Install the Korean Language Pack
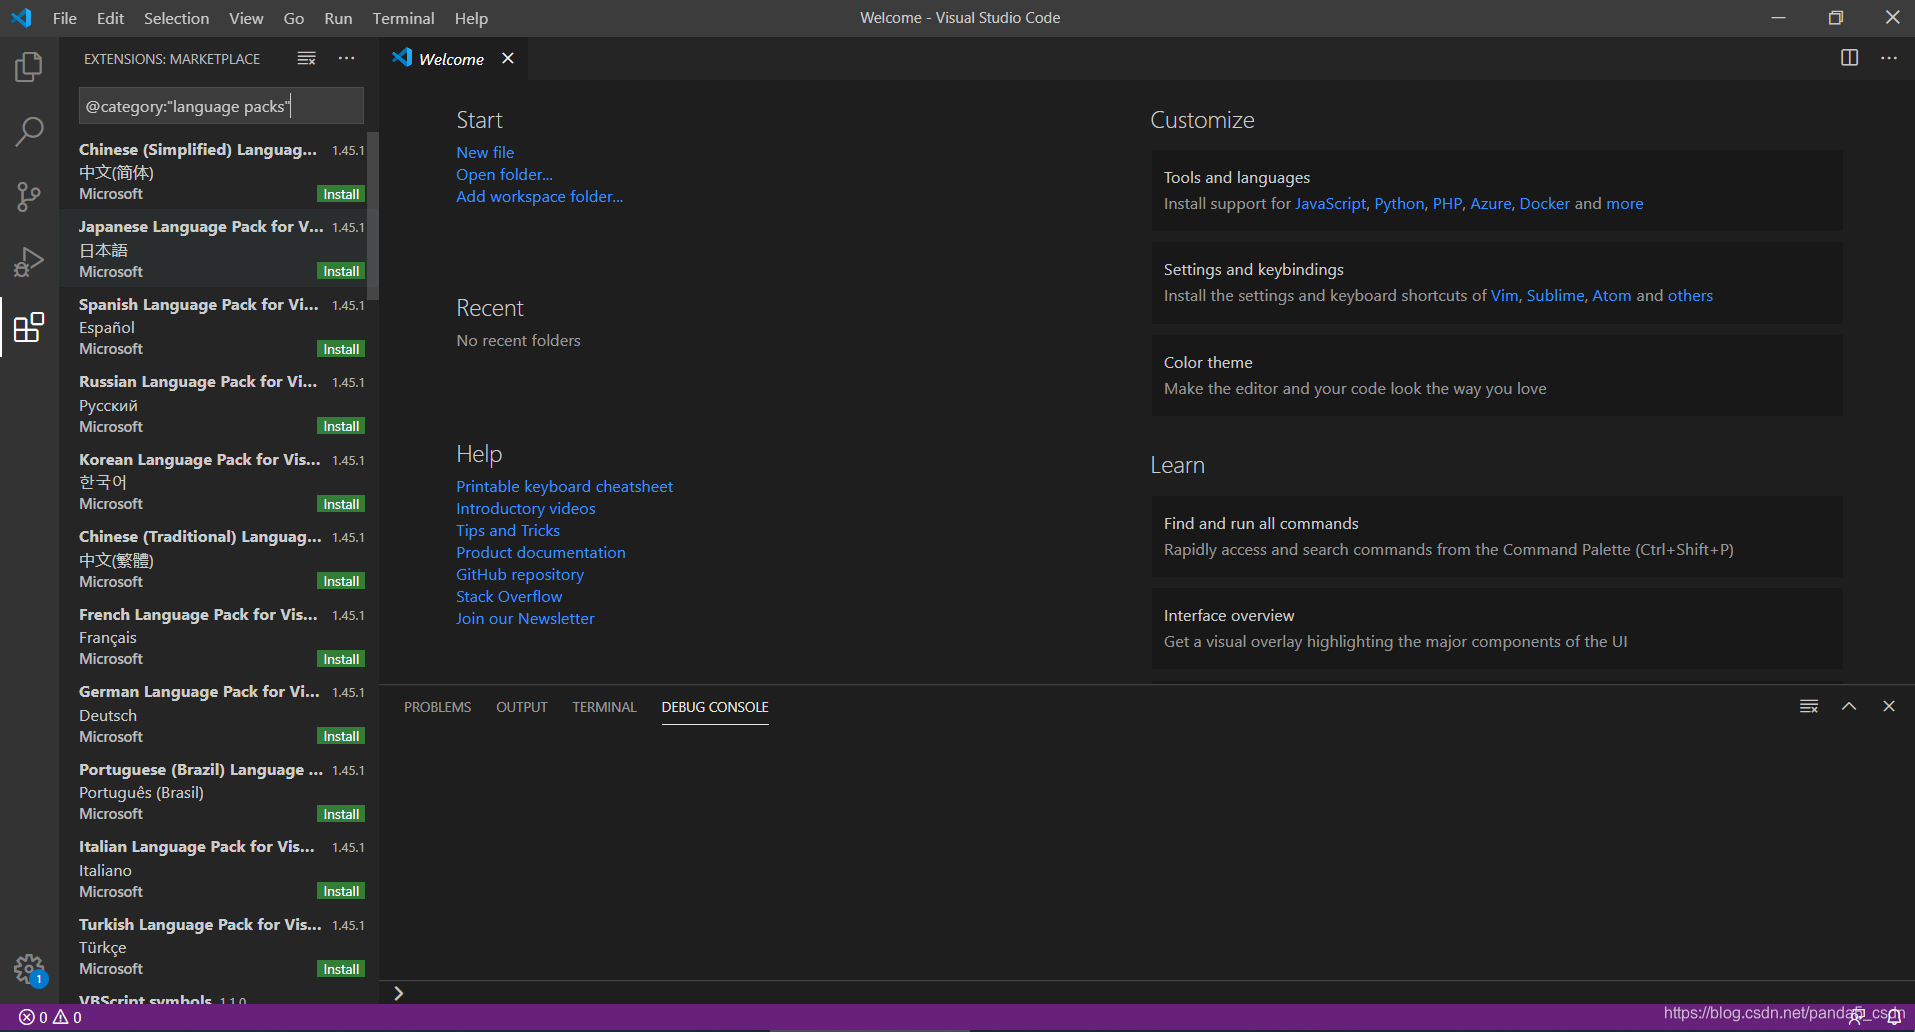This screenshot has width=1915, height=1032. (x=341, y=504)
